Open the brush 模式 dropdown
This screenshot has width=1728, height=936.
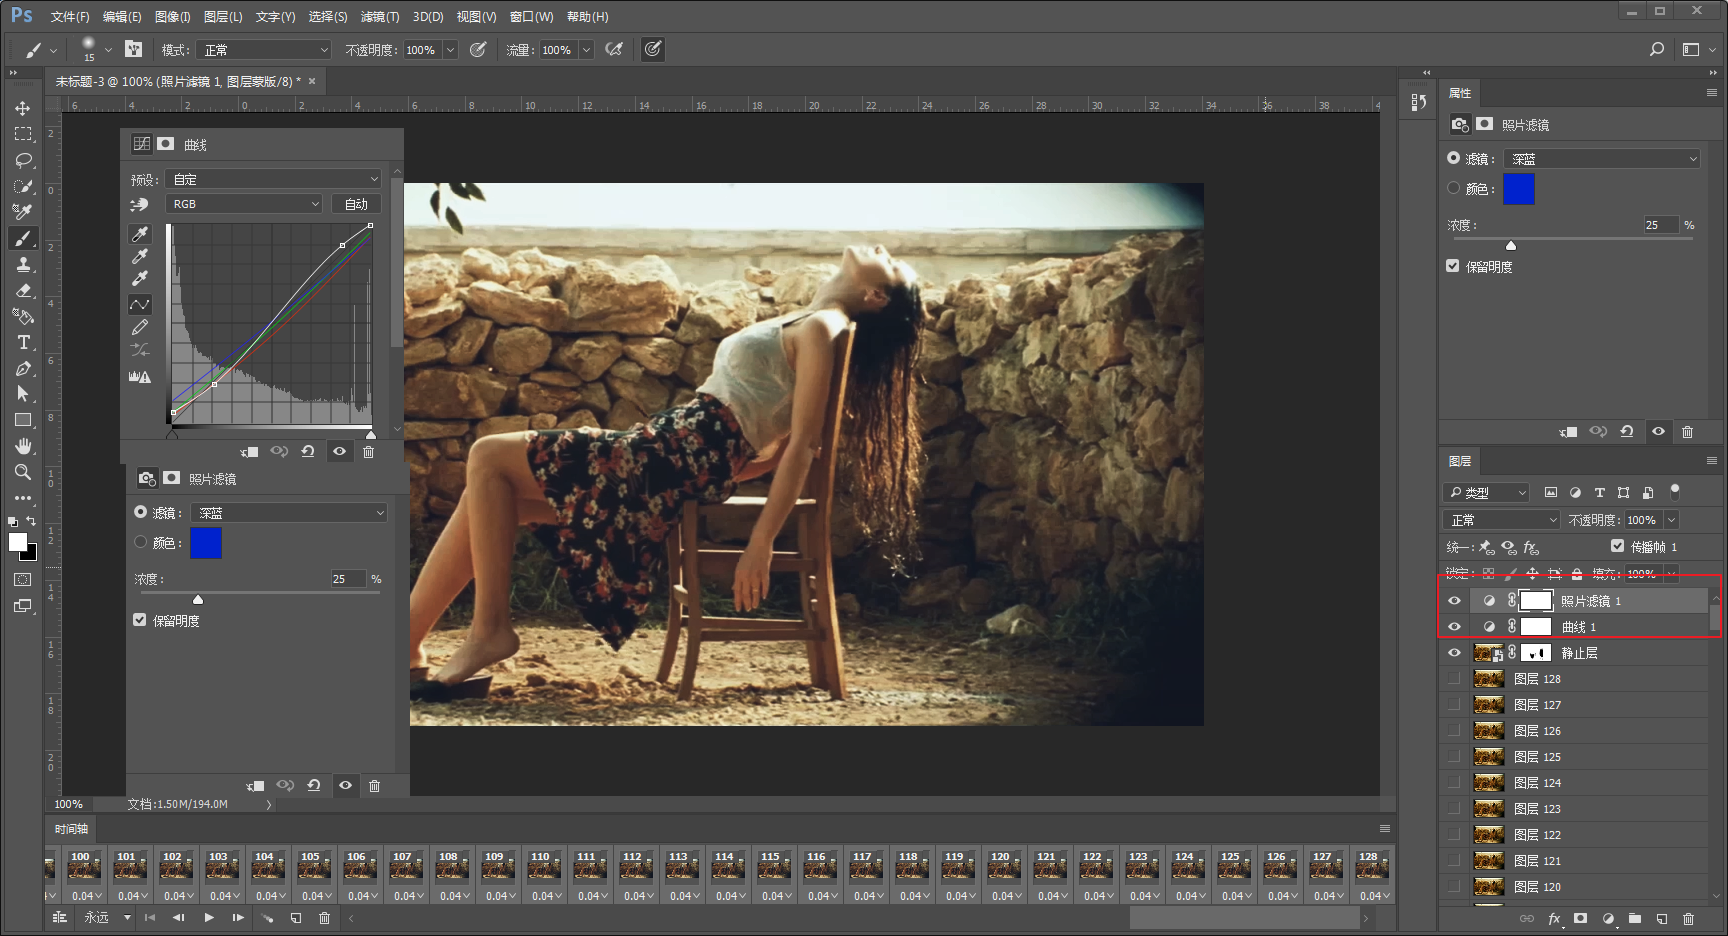(265, 50)
